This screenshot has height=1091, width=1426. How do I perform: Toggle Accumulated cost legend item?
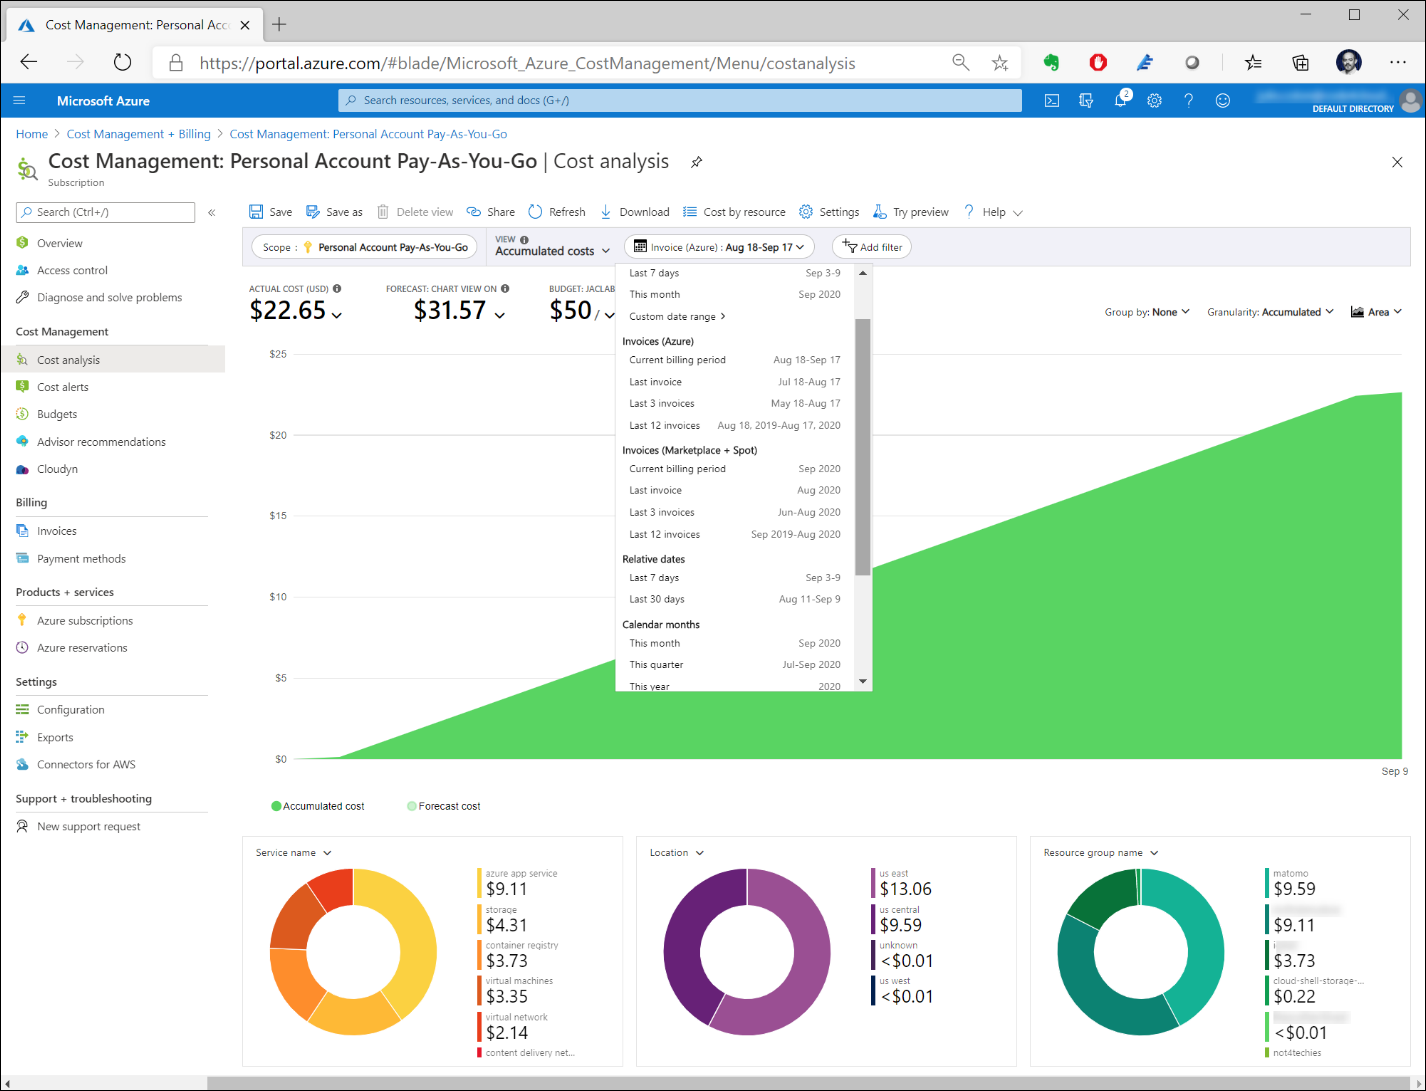[x=318, y=806]
